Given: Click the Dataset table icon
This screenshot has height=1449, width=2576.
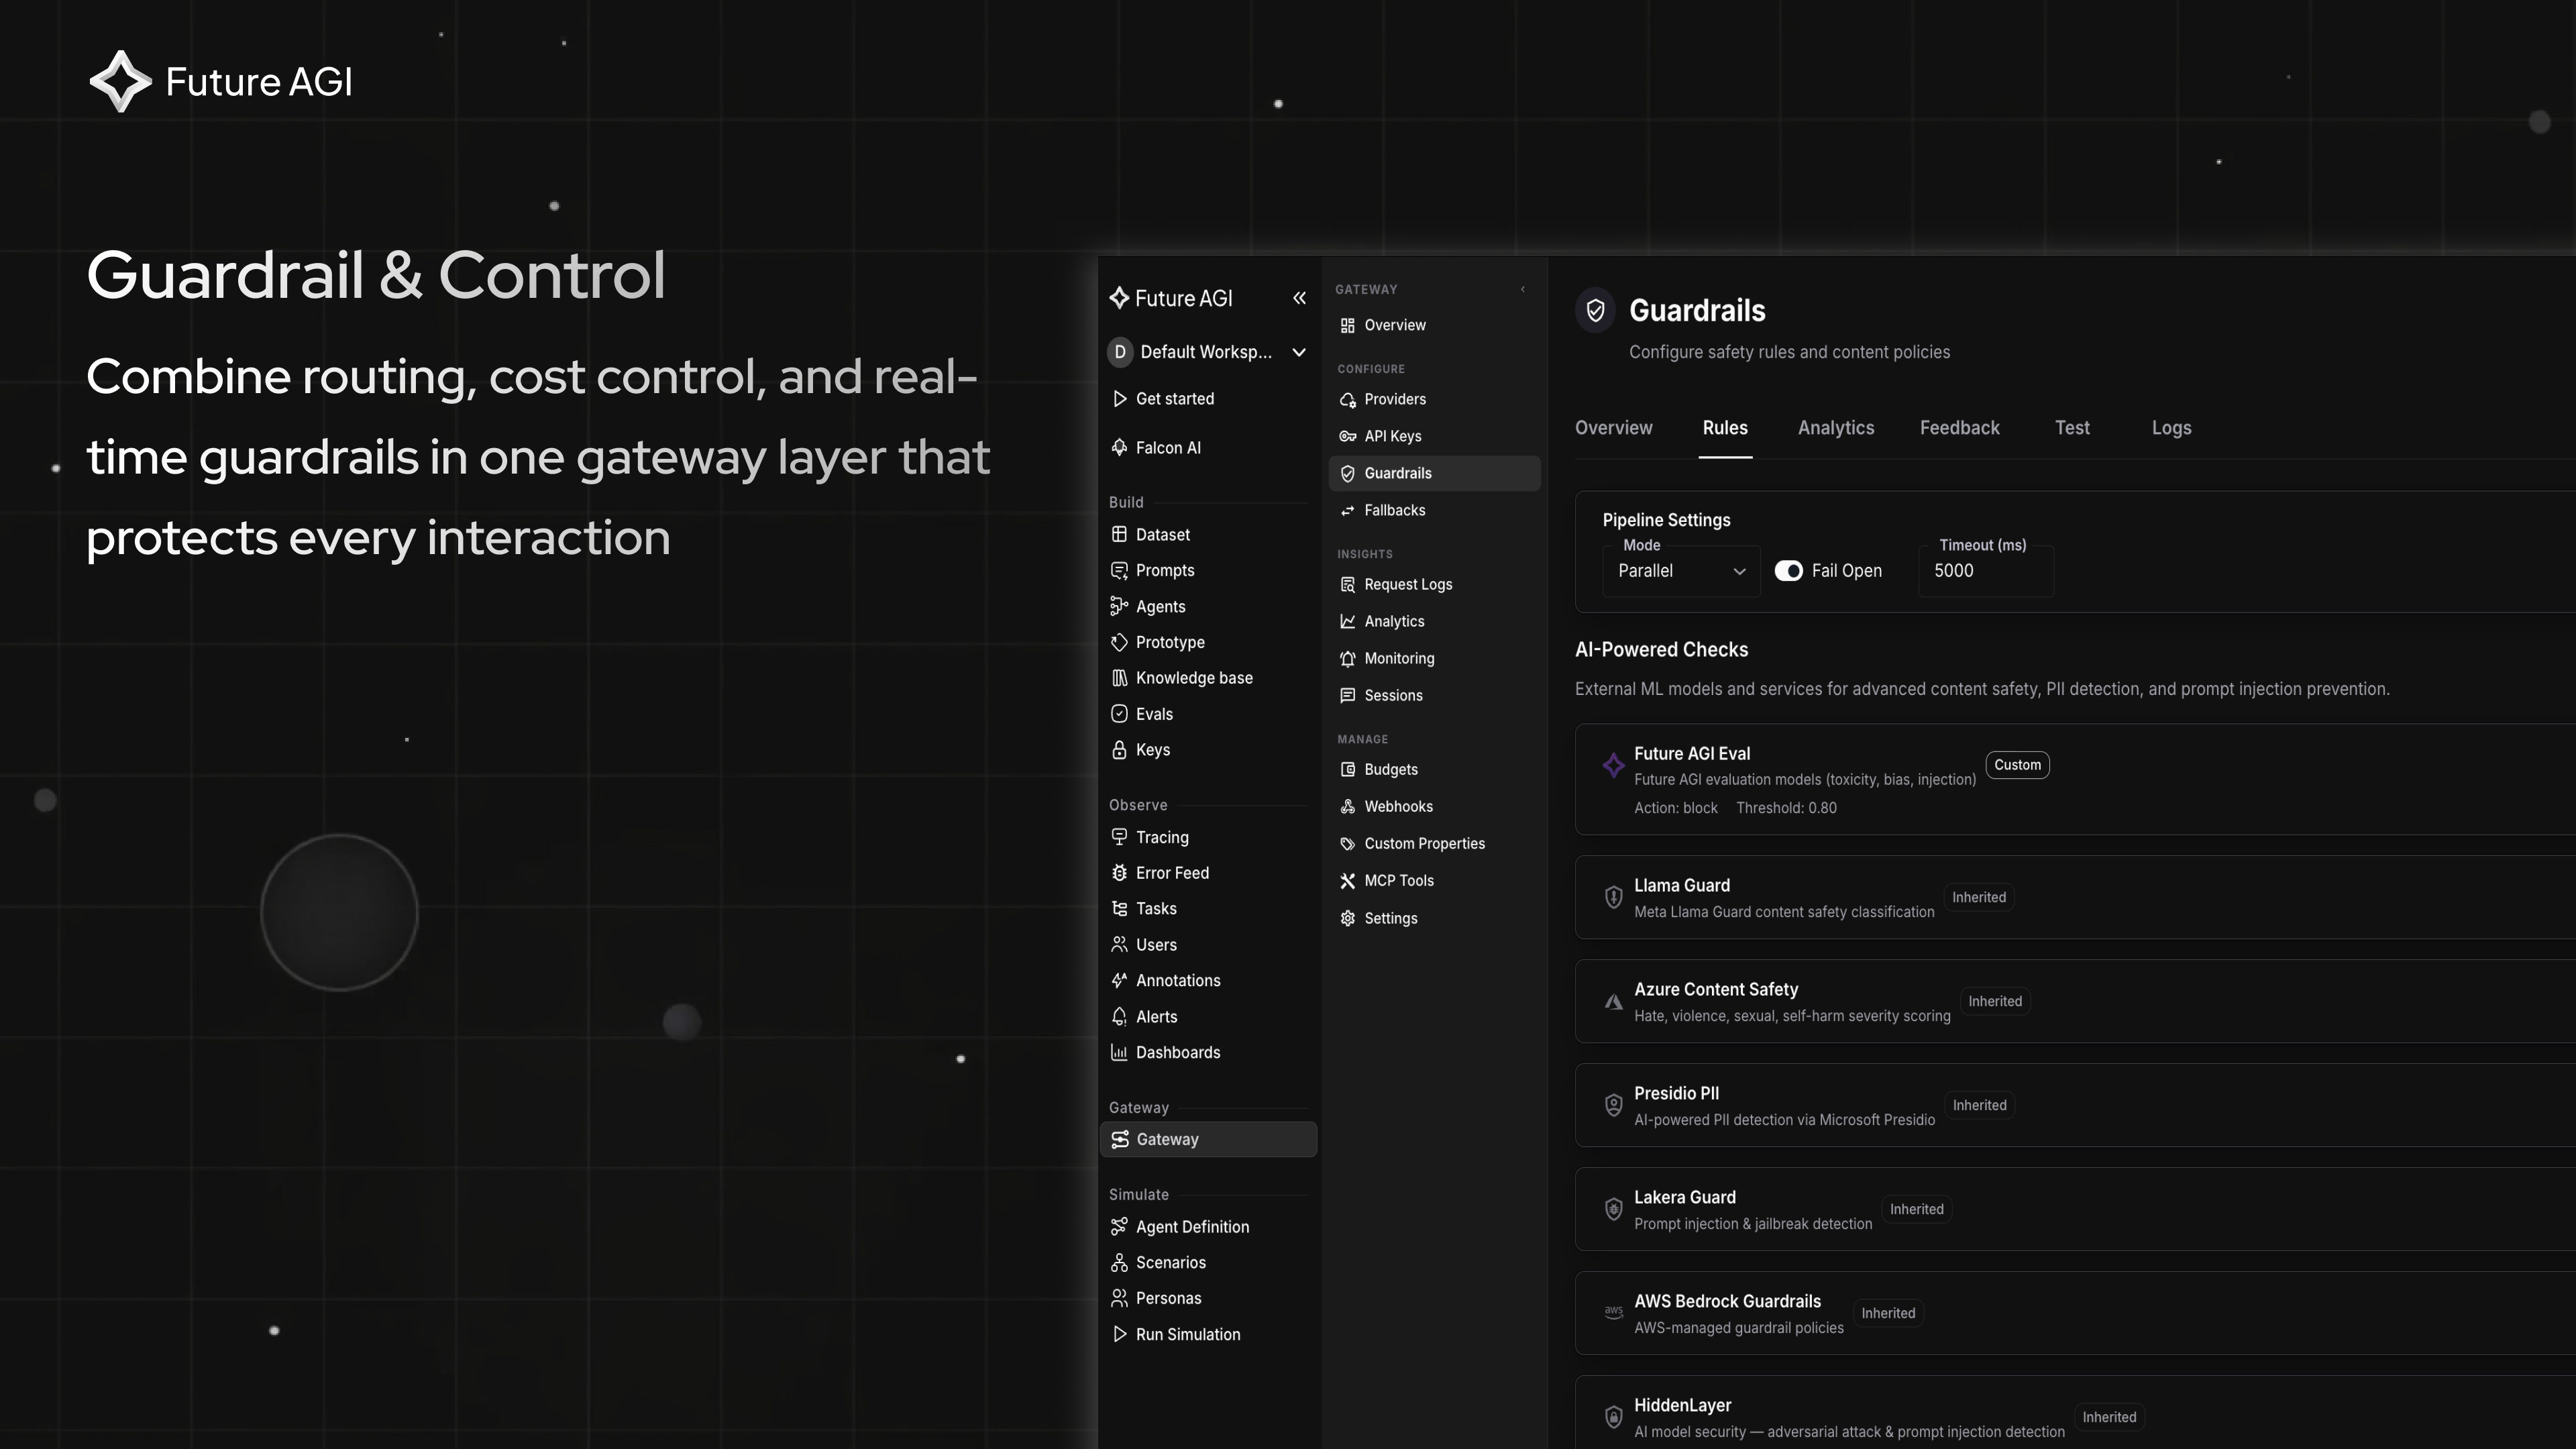Looking at the screenshot, I should tap(1119, 535).
